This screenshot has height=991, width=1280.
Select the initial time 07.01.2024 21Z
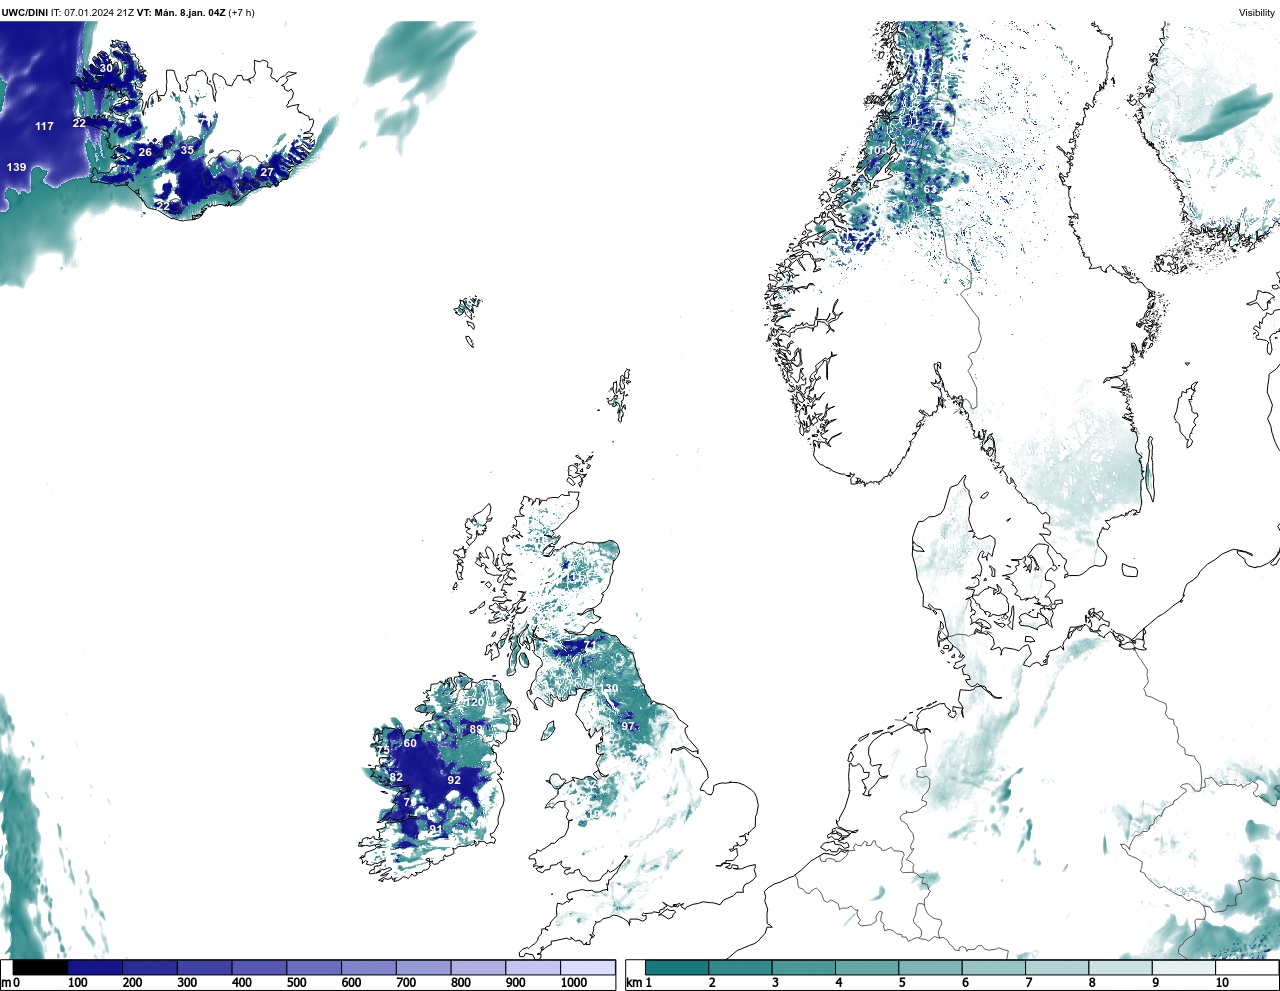[x=100, y=13]
